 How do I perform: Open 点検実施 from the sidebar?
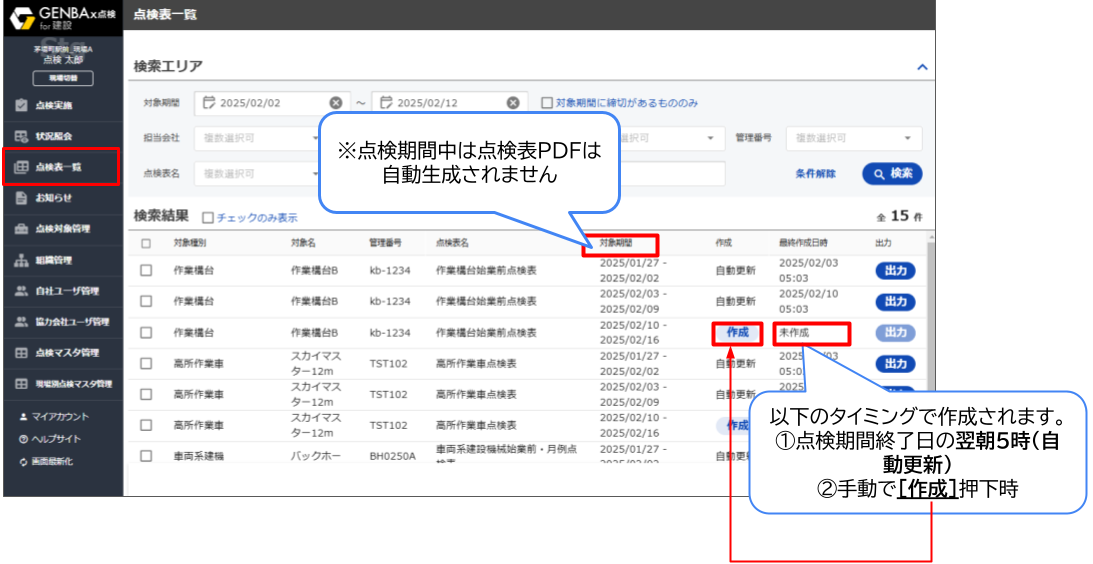[x=54, y=105]
